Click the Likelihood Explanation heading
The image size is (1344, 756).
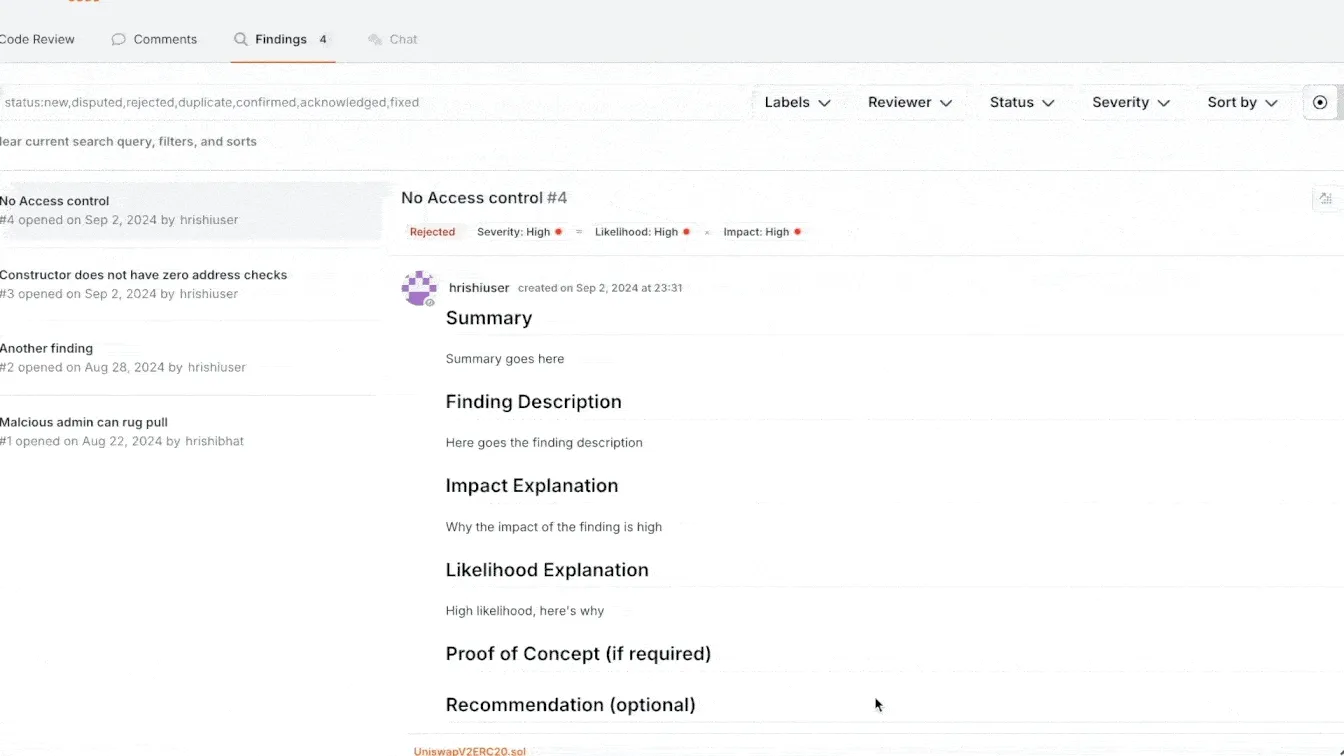547,570
